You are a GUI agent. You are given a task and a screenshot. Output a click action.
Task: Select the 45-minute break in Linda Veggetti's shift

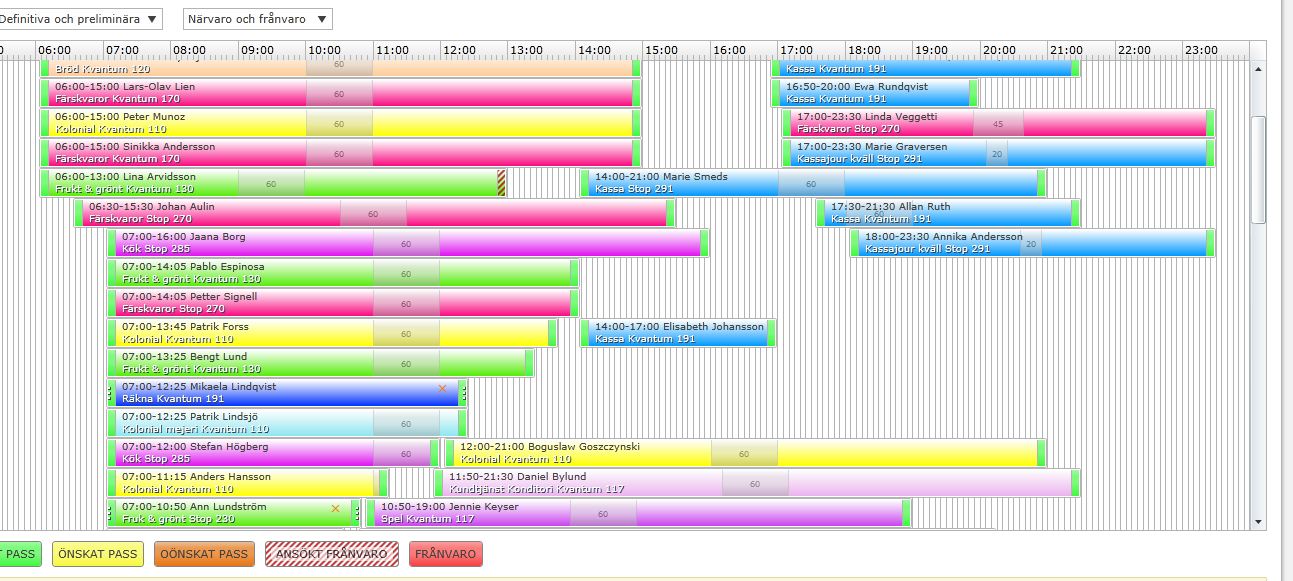pyautogui.click(x=998, y=123)
